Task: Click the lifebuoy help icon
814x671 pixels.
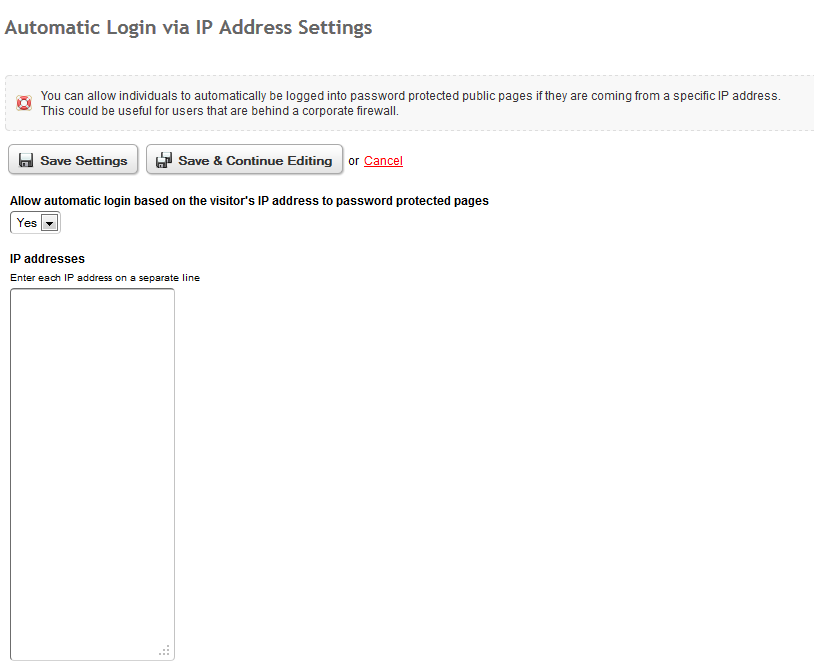Action: [x=24, y=103]
